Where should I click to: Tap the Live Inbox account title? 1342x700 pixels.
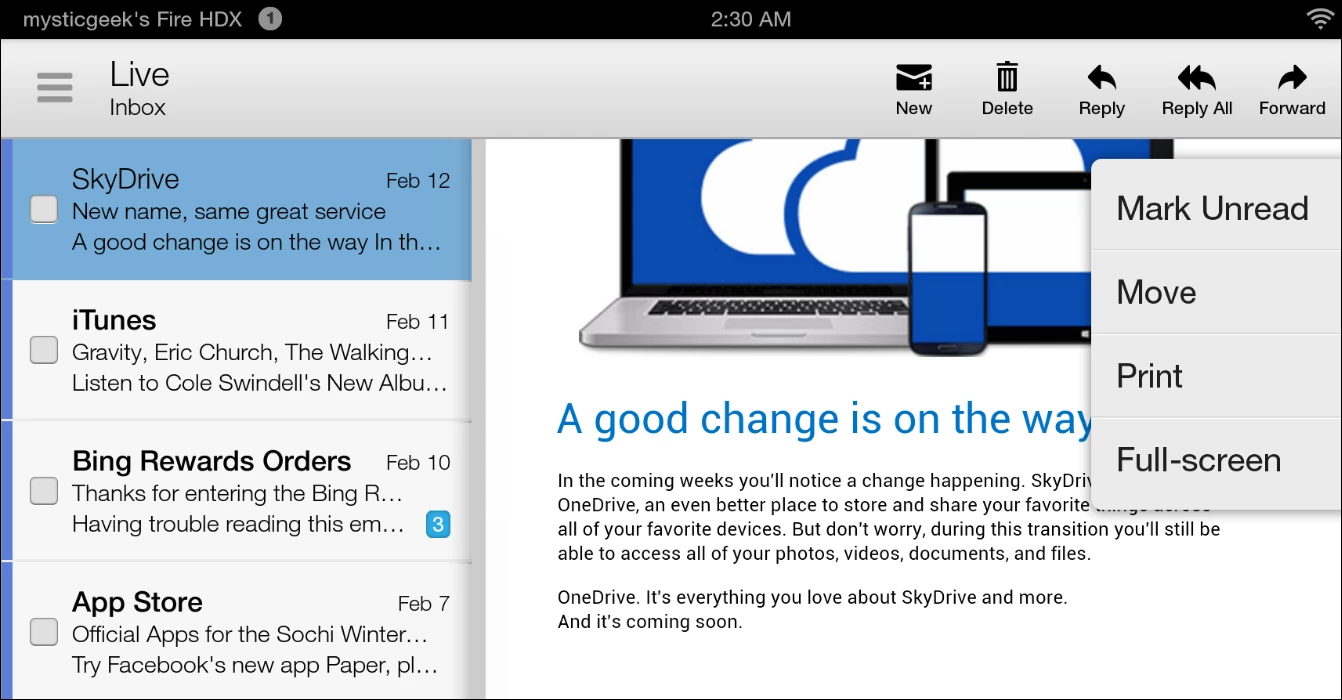[139, 88]
